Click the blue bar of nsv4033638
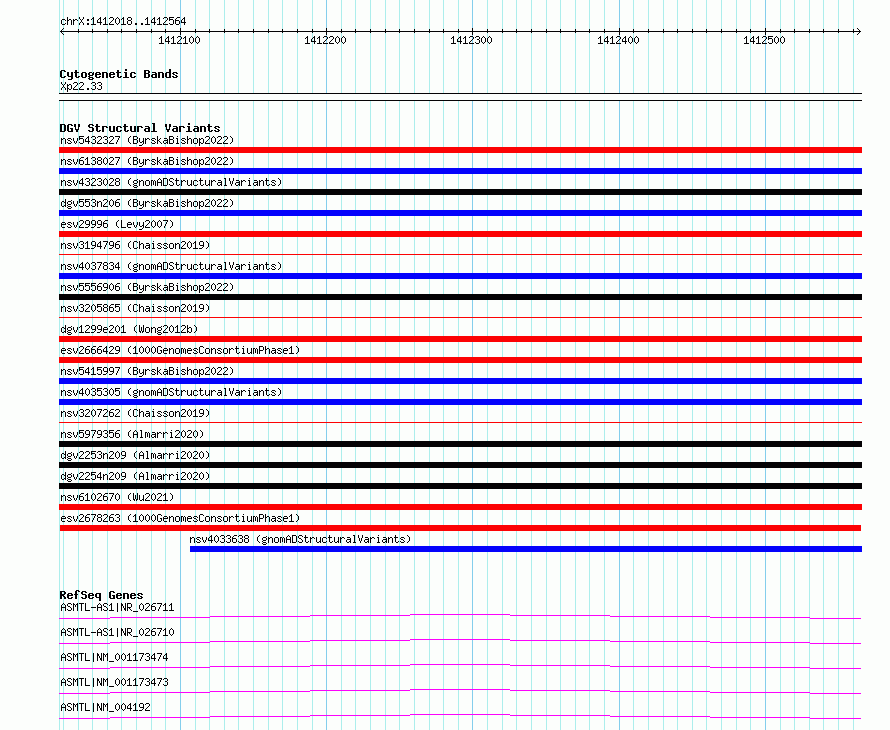 526,549
